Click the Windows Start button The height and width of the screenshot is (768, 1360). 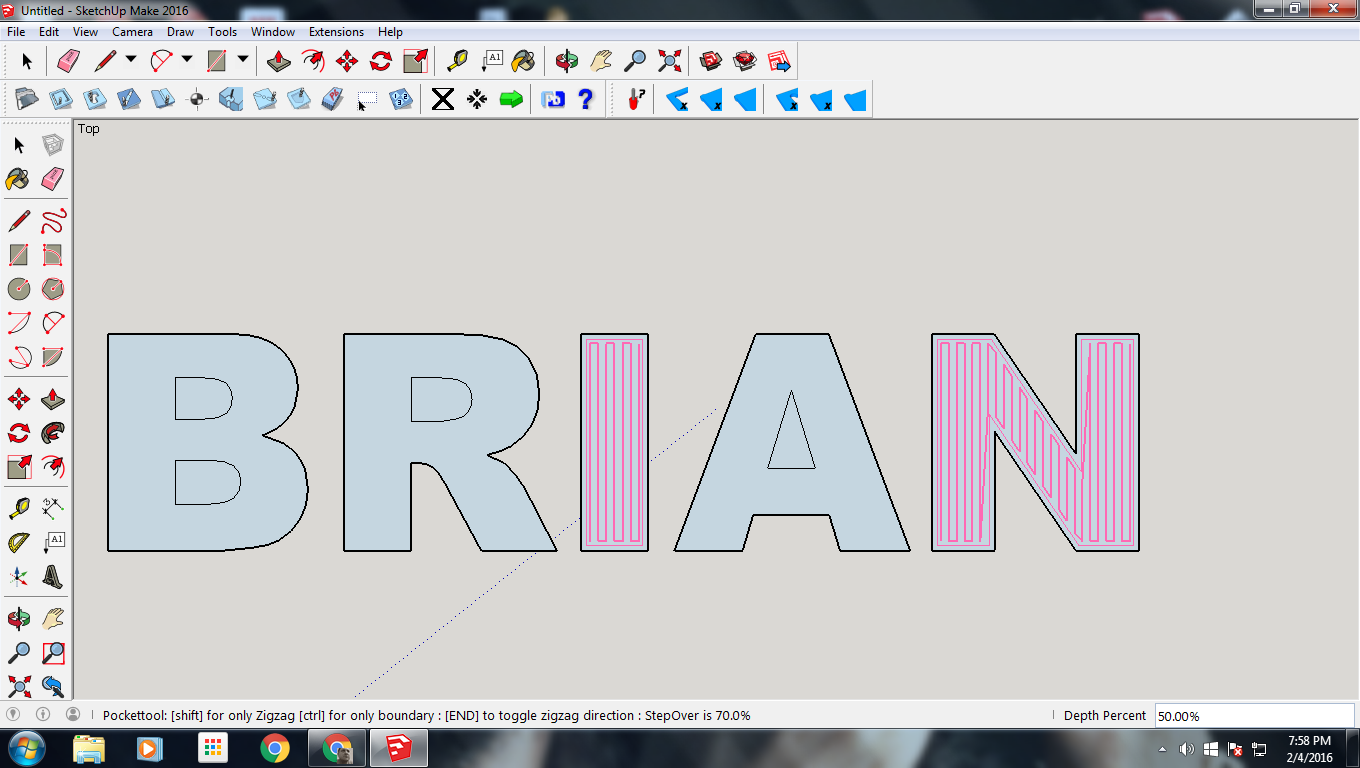pyautogui.click(x=27, y=748)
